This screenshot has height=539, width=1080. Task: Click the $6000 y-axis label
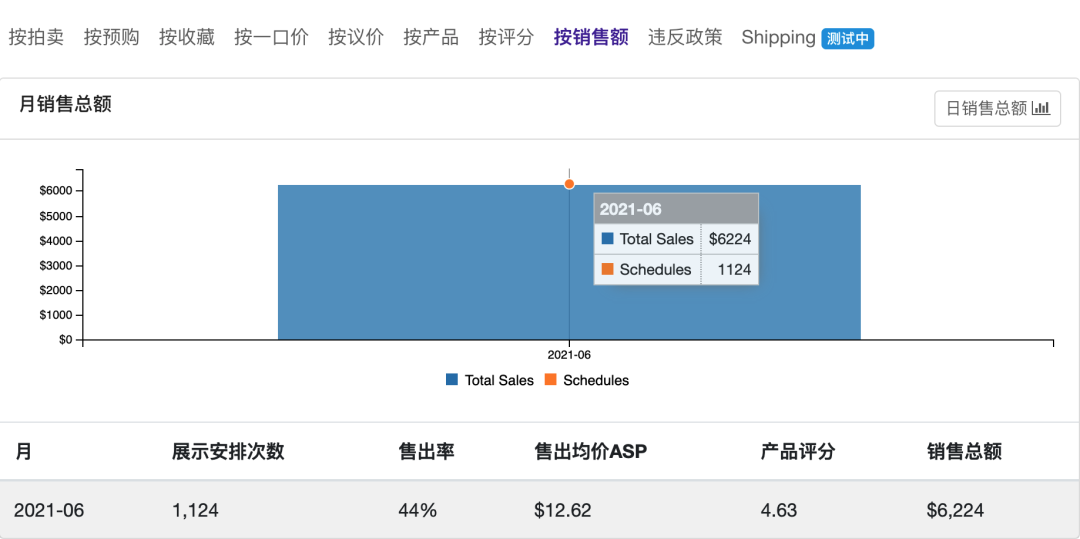56,191
